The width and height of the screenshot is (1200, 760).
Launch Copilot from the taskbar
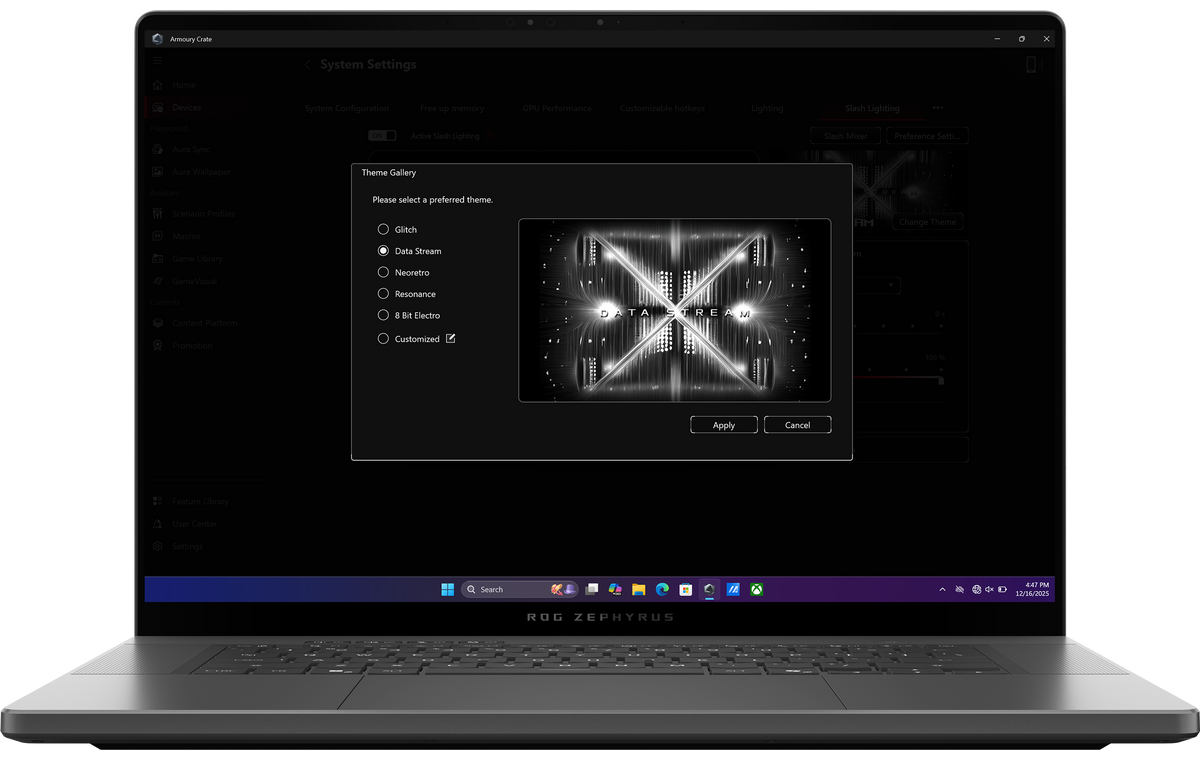pyautogui.click(x=615, y=589)
